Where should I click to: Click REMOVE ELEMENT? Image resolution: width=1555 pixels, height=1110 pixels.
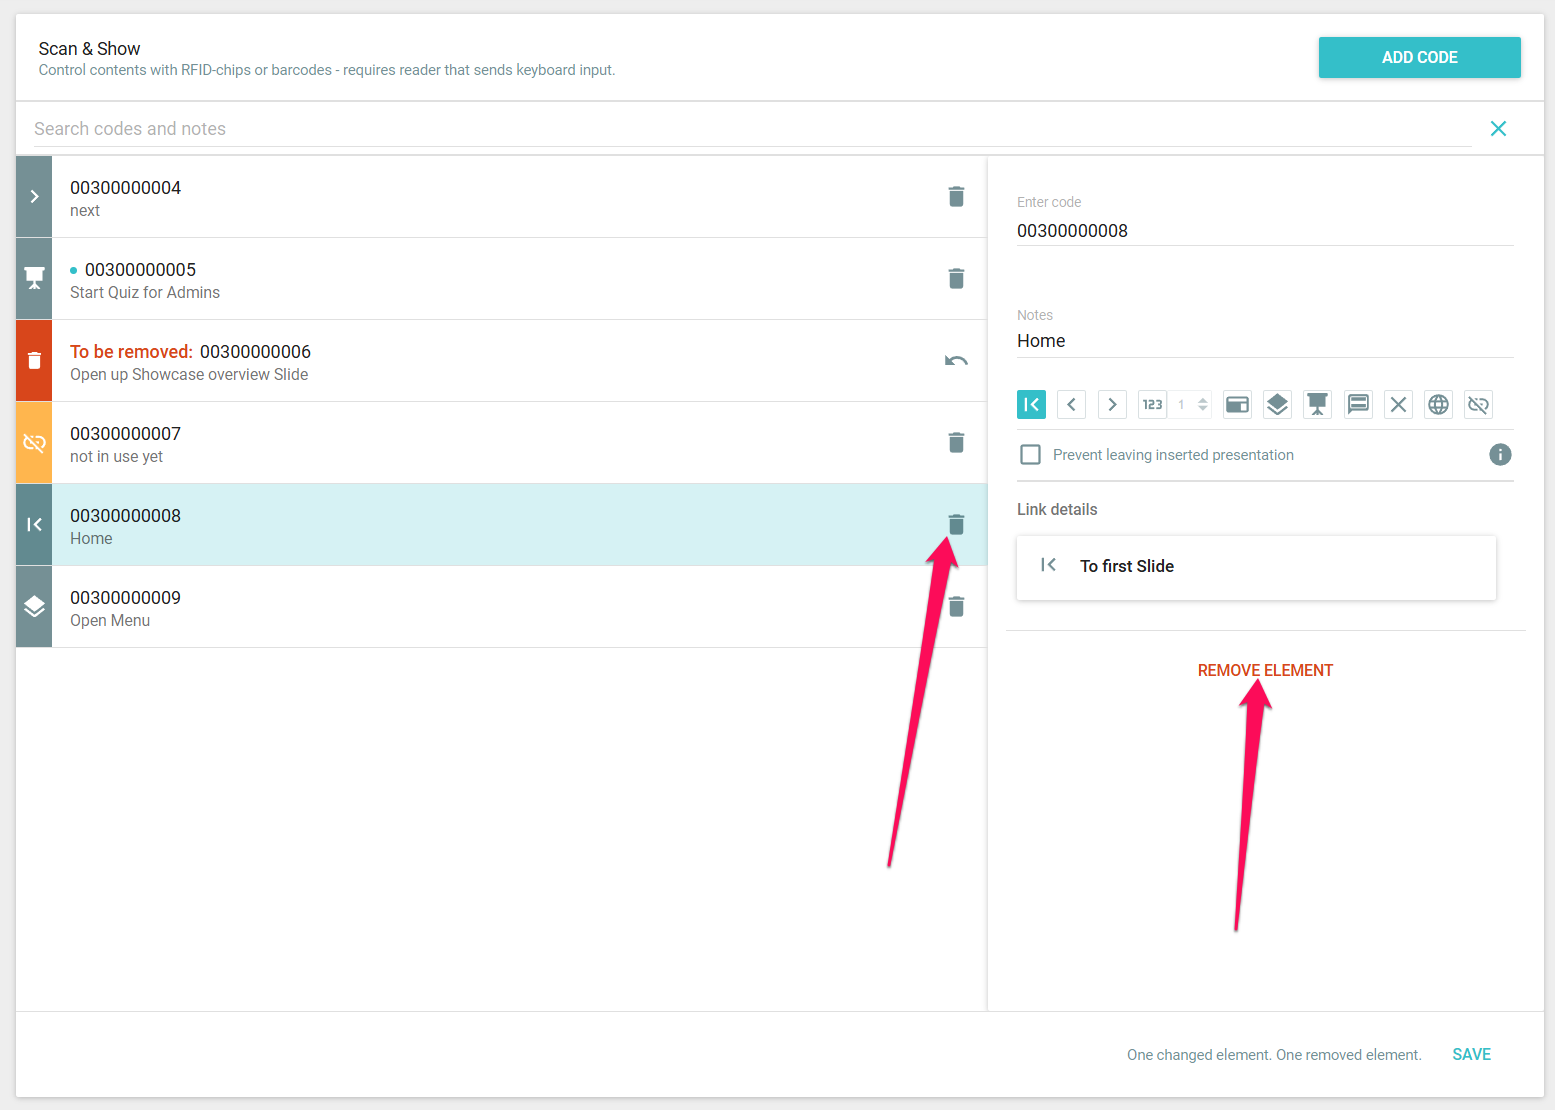tap(1265, 670)
